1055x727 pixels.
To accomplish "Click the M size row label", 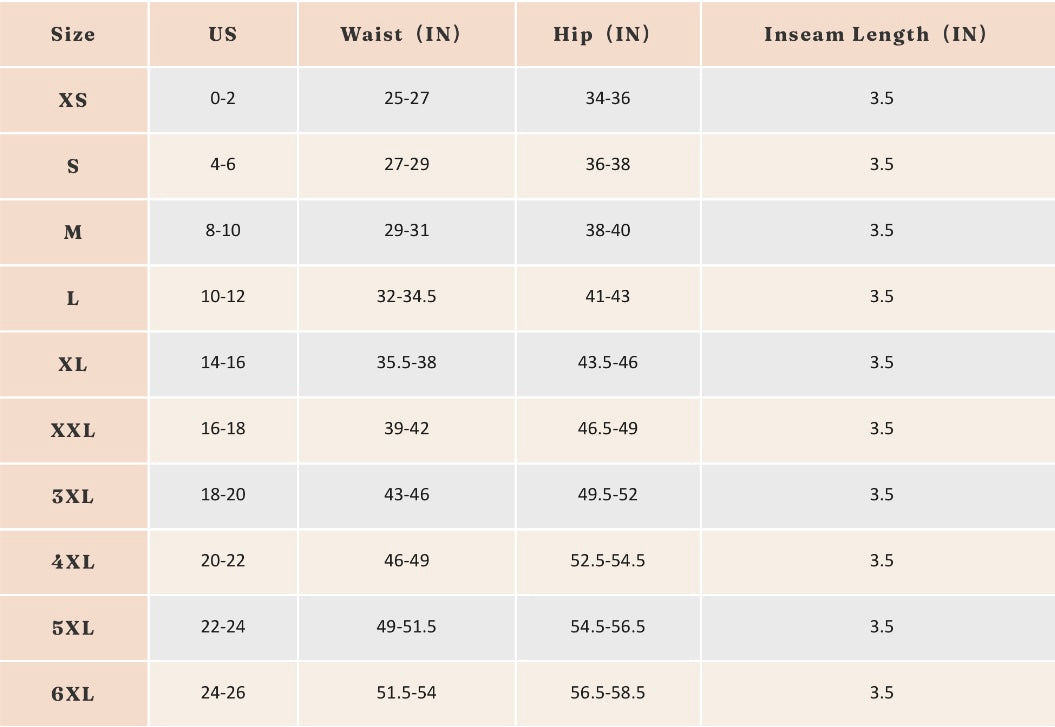I will pos(73,232).
